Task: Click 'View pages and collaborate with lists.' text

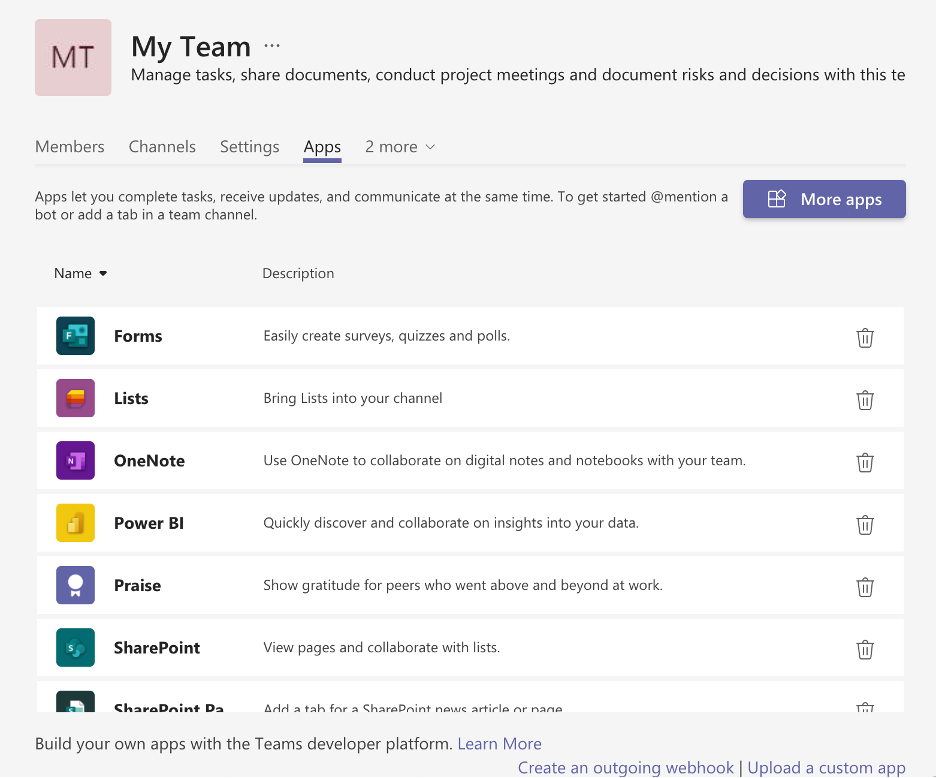Action: point(382,648)
